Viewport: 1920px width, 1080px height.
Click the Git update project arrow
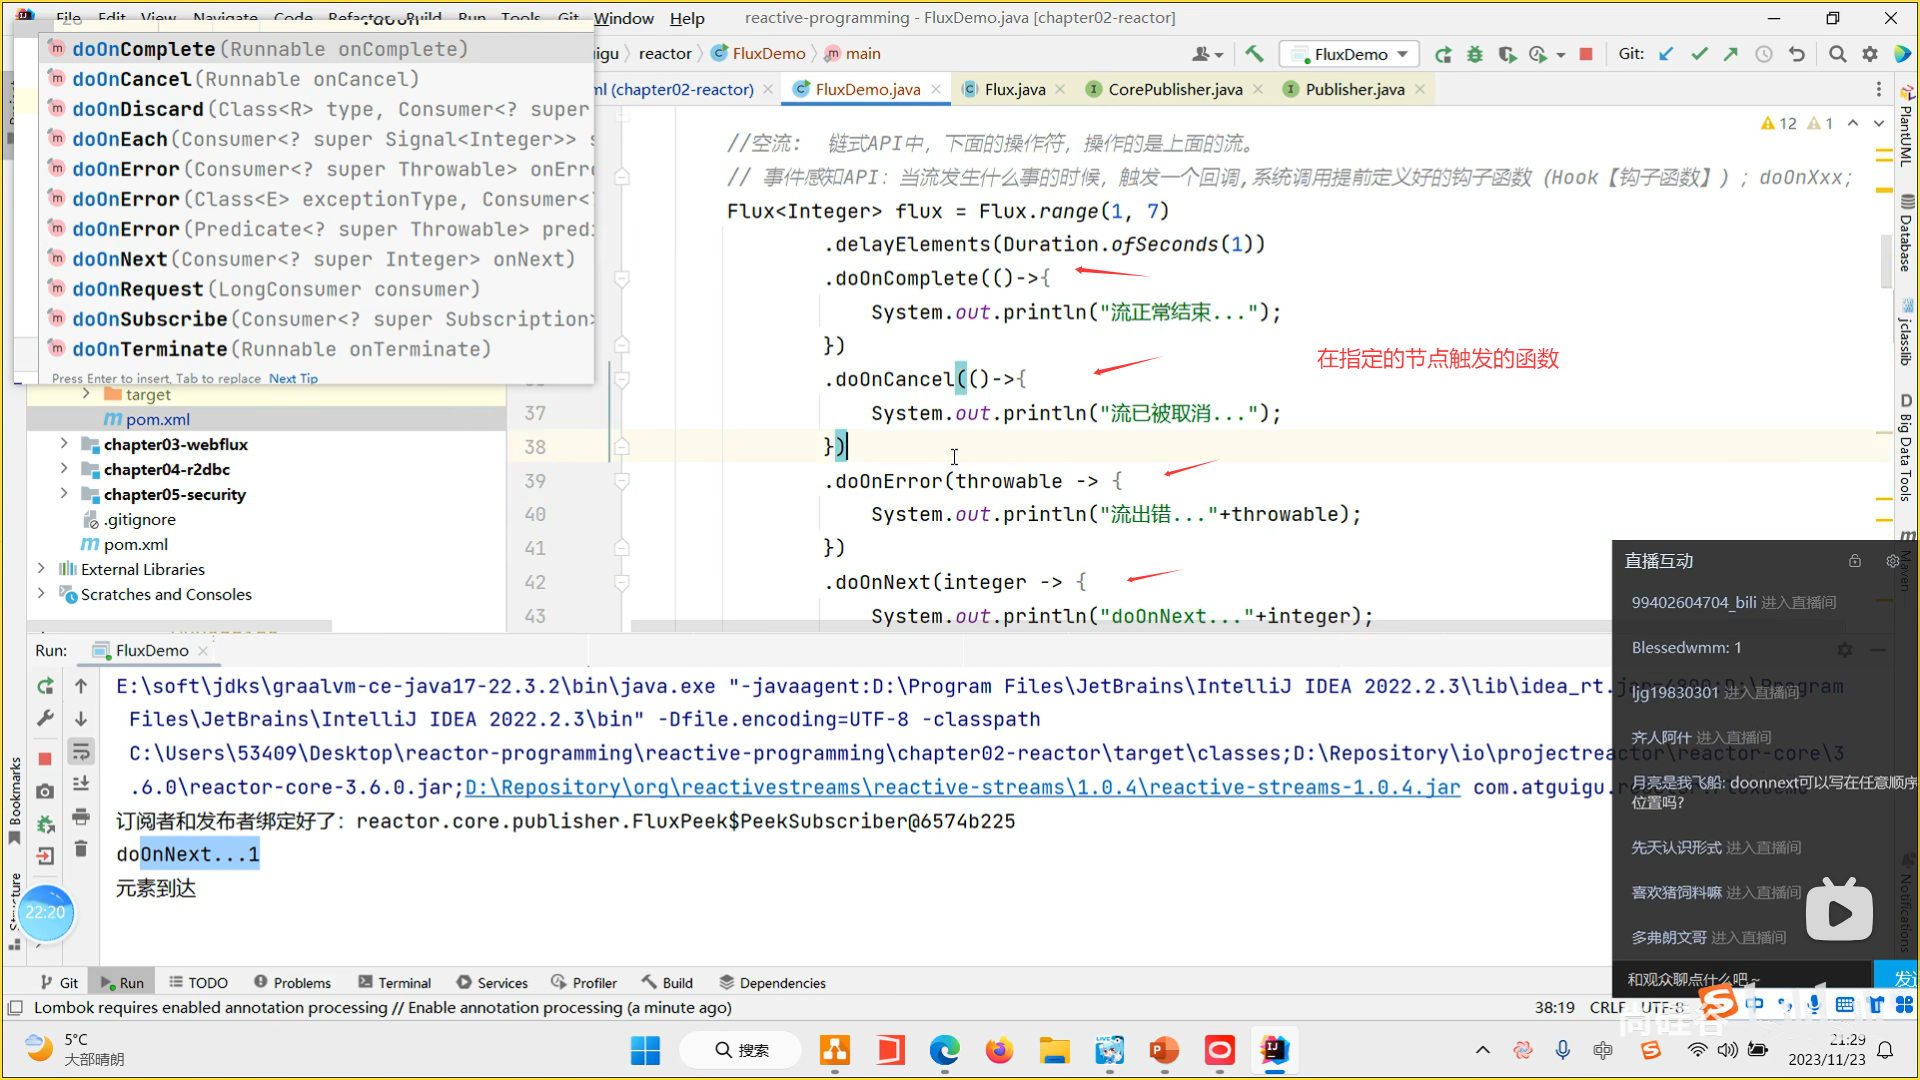1666,54
